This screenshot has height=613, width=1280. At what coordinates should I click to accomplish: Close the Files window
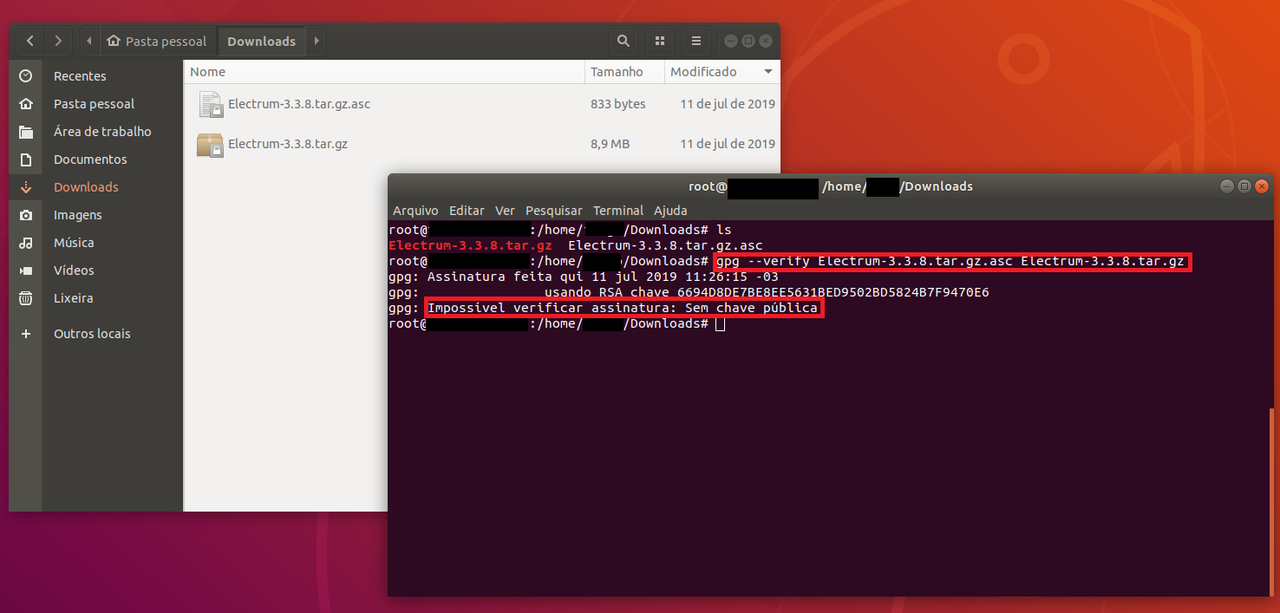point(766,41)
